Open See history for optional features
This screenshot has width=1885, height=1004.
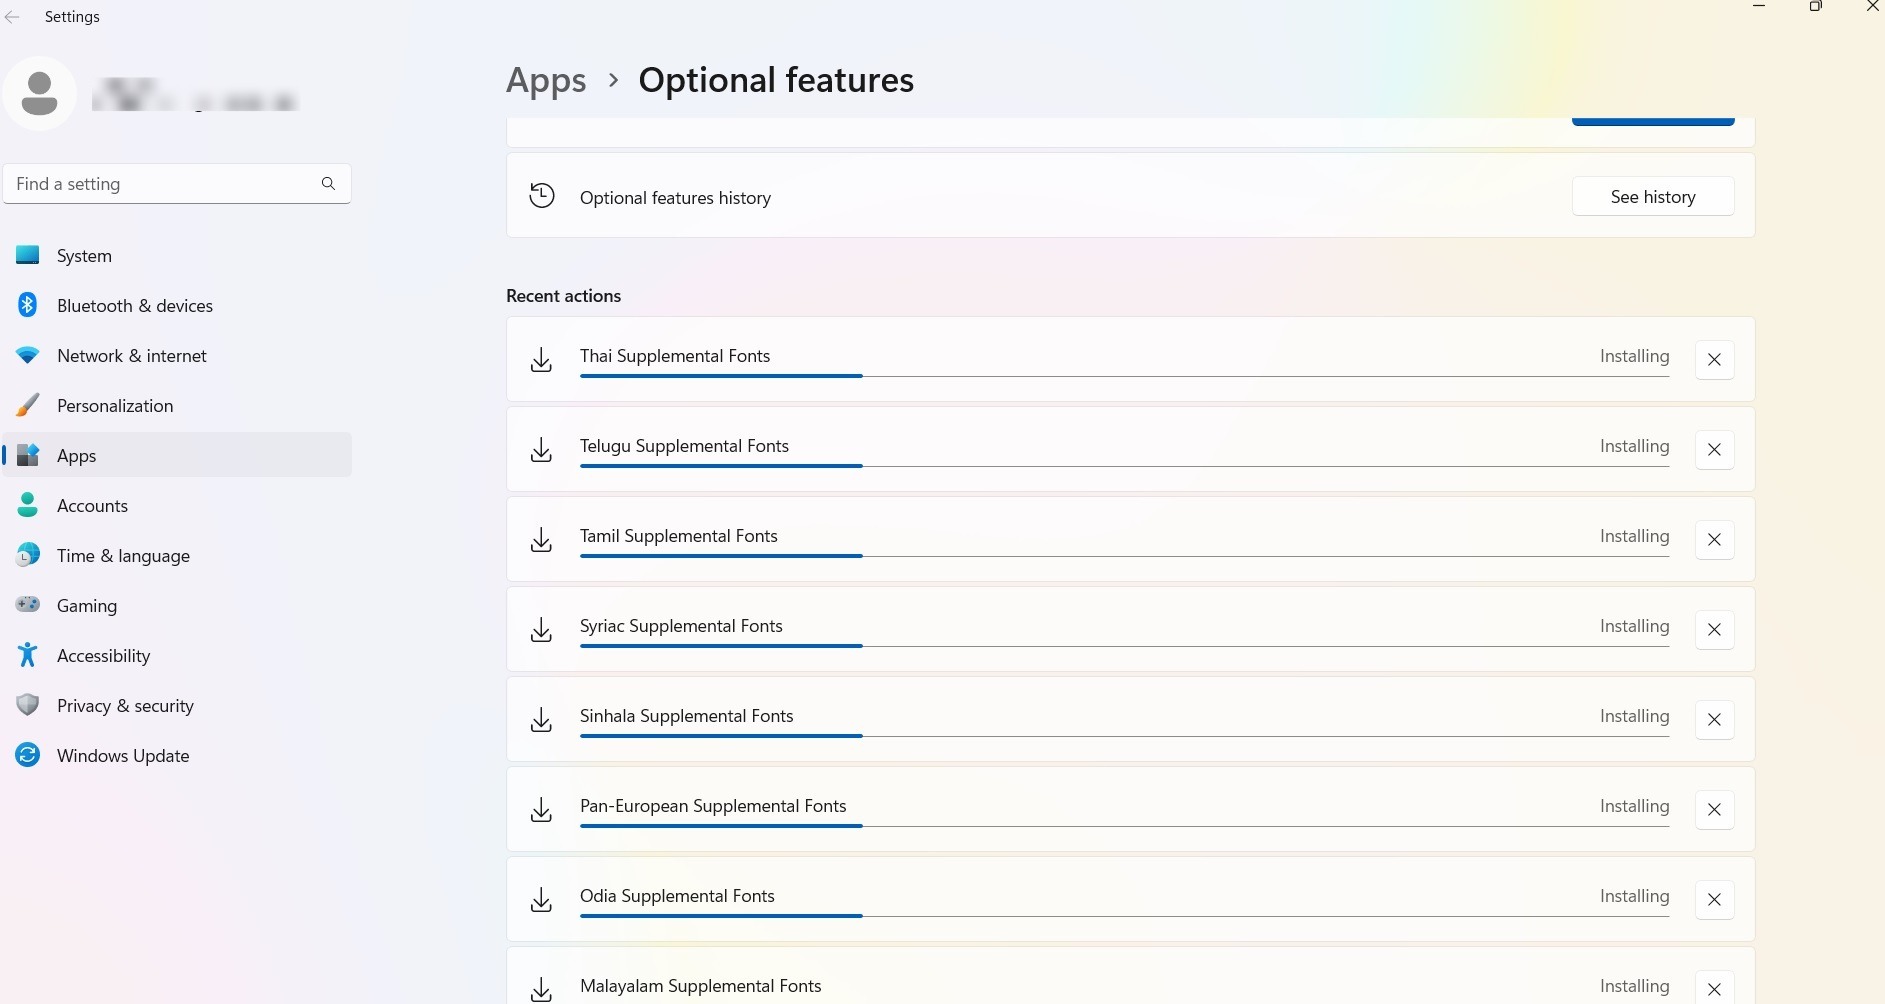(x=1652, y=196)
